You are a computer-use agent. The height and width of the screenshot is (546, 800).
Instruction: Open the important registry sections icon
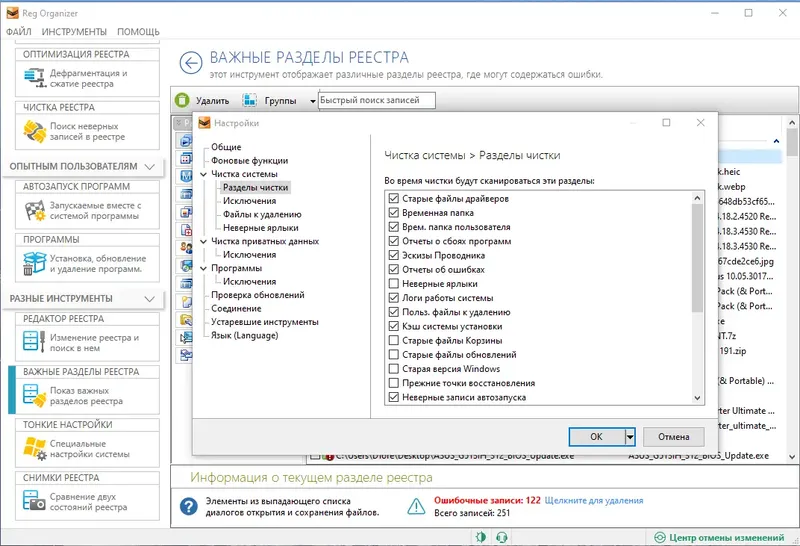click(x=35, y=395)
